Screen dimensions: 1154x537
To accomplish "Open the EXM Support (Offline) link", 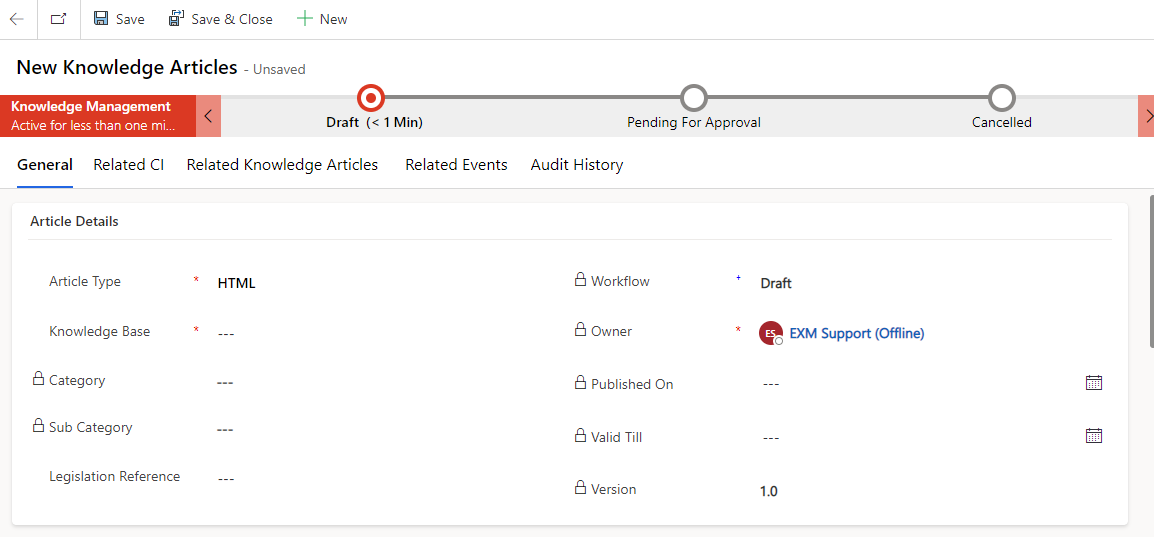I will pos(857,333).
